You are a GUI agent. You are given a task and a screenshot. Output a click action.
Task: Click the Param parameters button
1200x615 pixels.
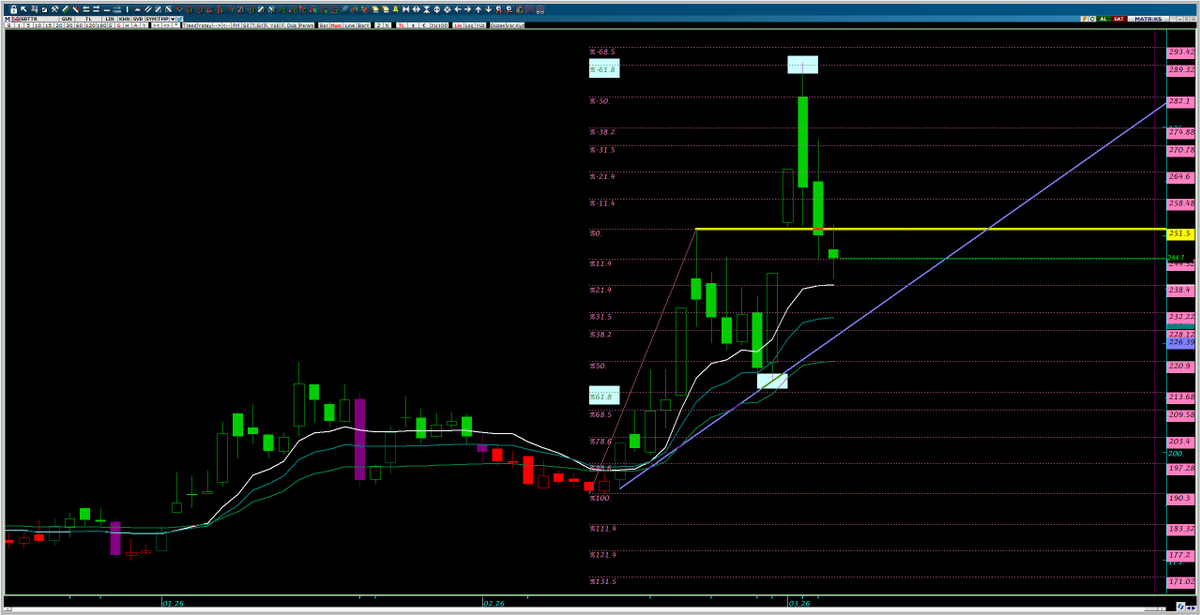click(306, 25)
